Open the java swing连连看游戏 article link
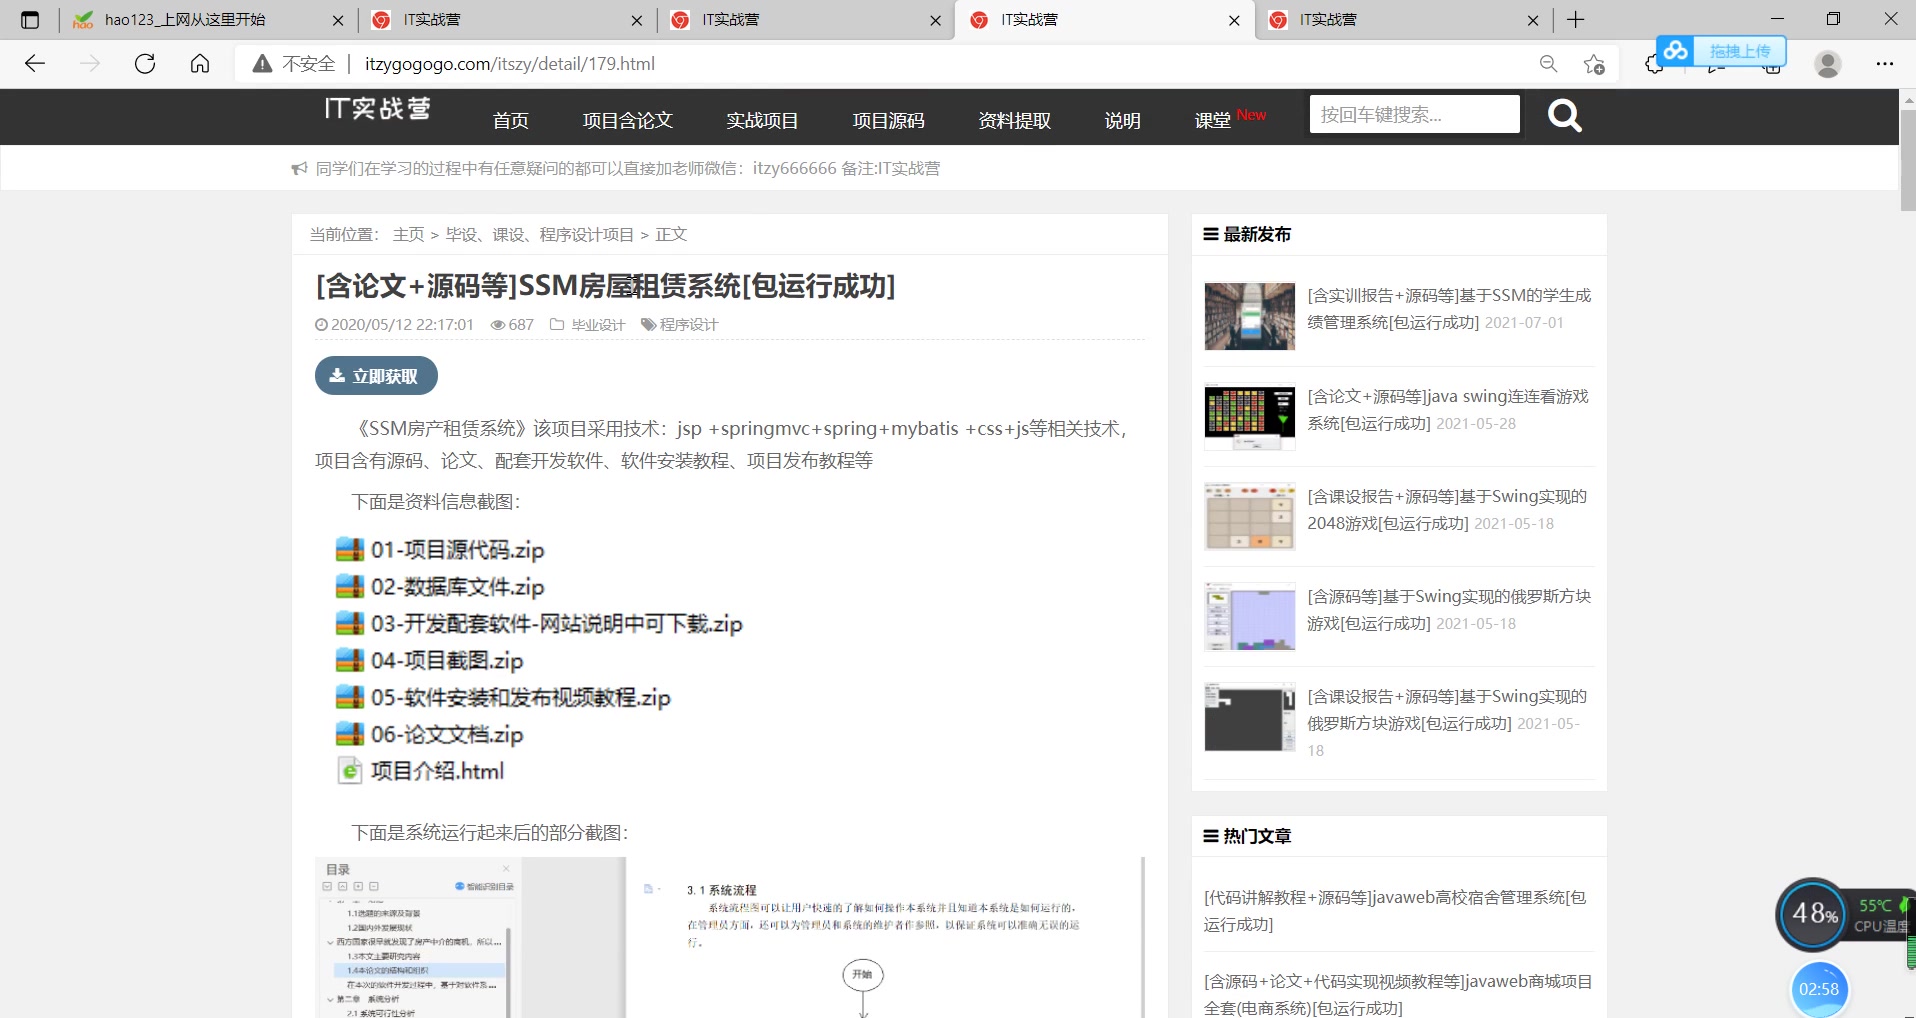The height and width of the screenshot is (1018, 1916). [1448, 410]
